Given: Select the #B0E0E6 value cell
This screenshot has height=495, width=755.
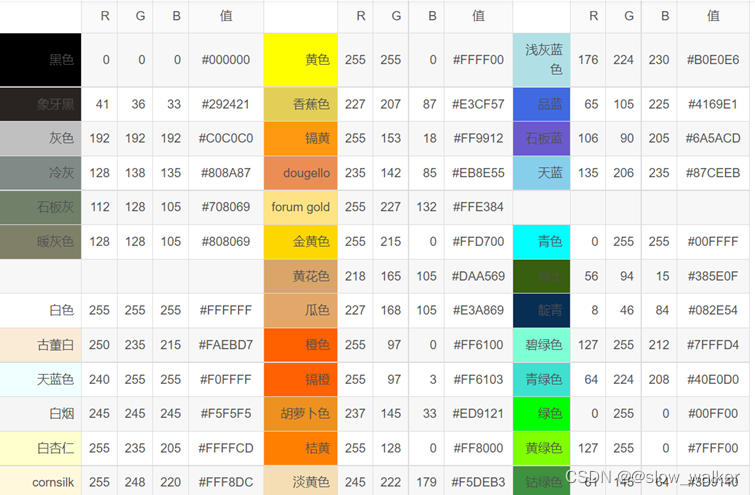Looking at the screenshot, I should click(713, 60).
